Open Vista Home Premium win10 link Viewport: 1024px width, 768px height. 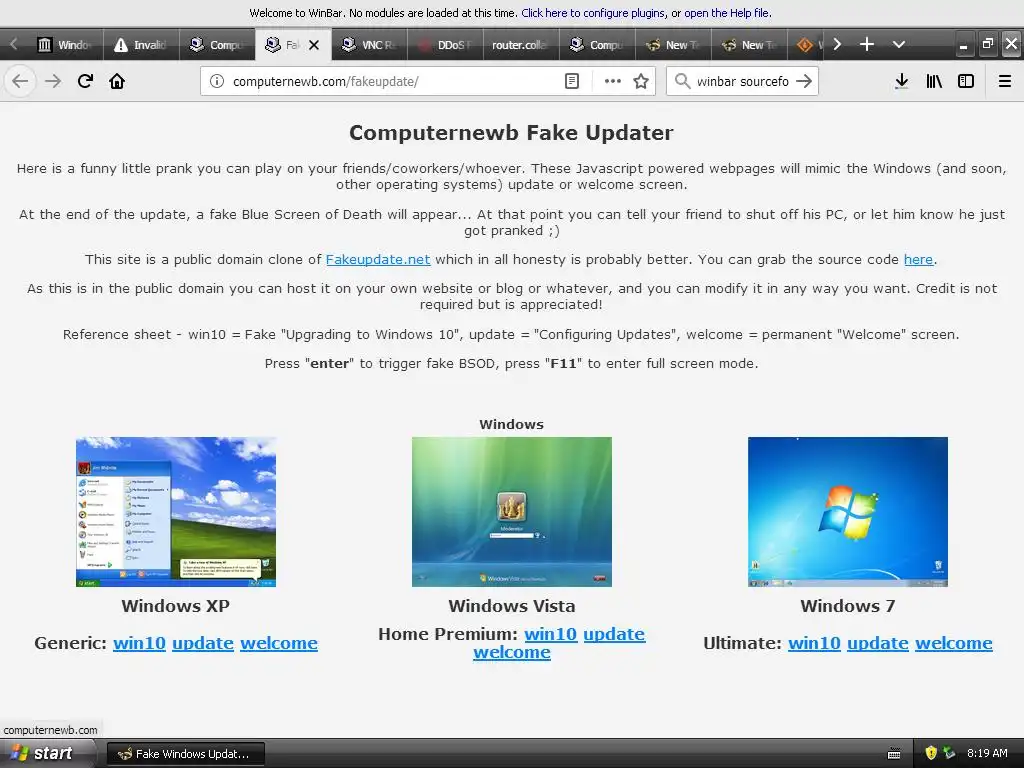point(551,634)
